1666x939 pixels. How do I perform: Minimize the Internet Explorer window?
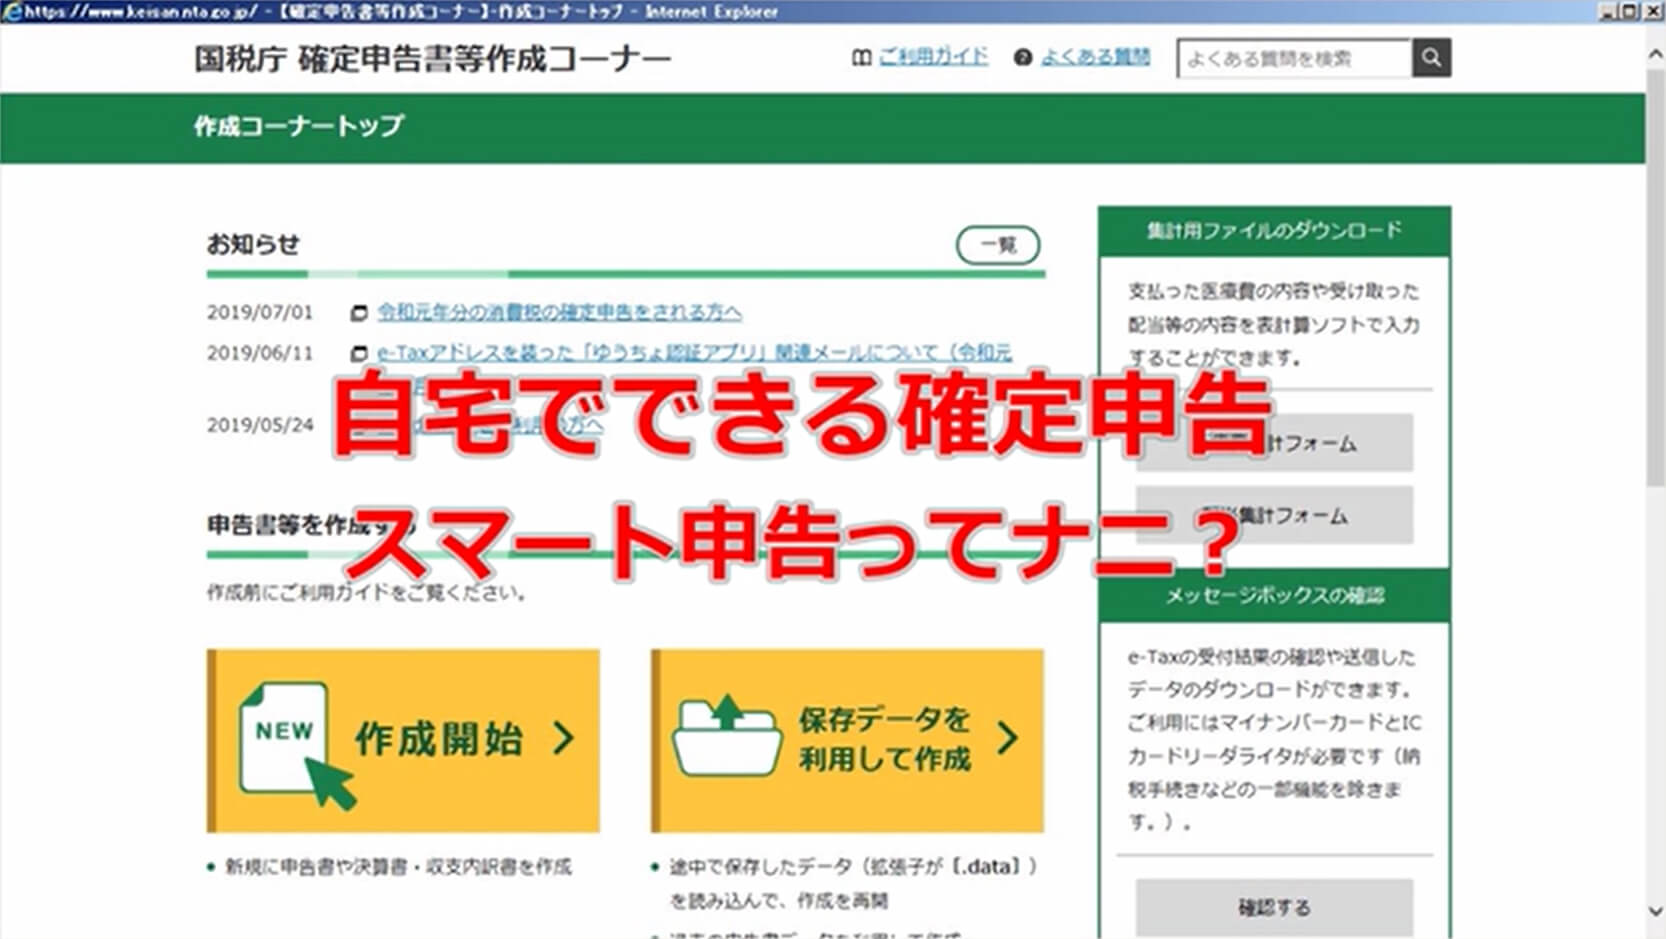pos(1608,11)
